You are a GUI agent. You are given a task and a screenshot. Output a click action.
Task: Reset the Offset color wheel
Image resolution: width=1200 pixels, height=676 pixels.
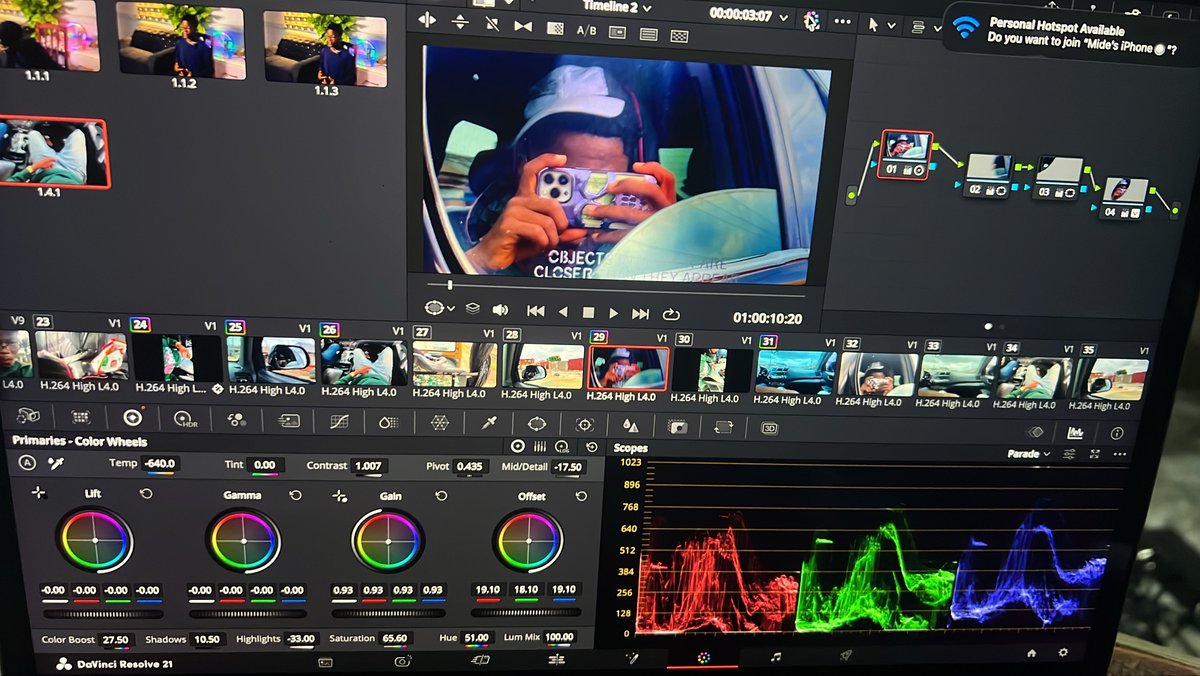pos(581,496)
